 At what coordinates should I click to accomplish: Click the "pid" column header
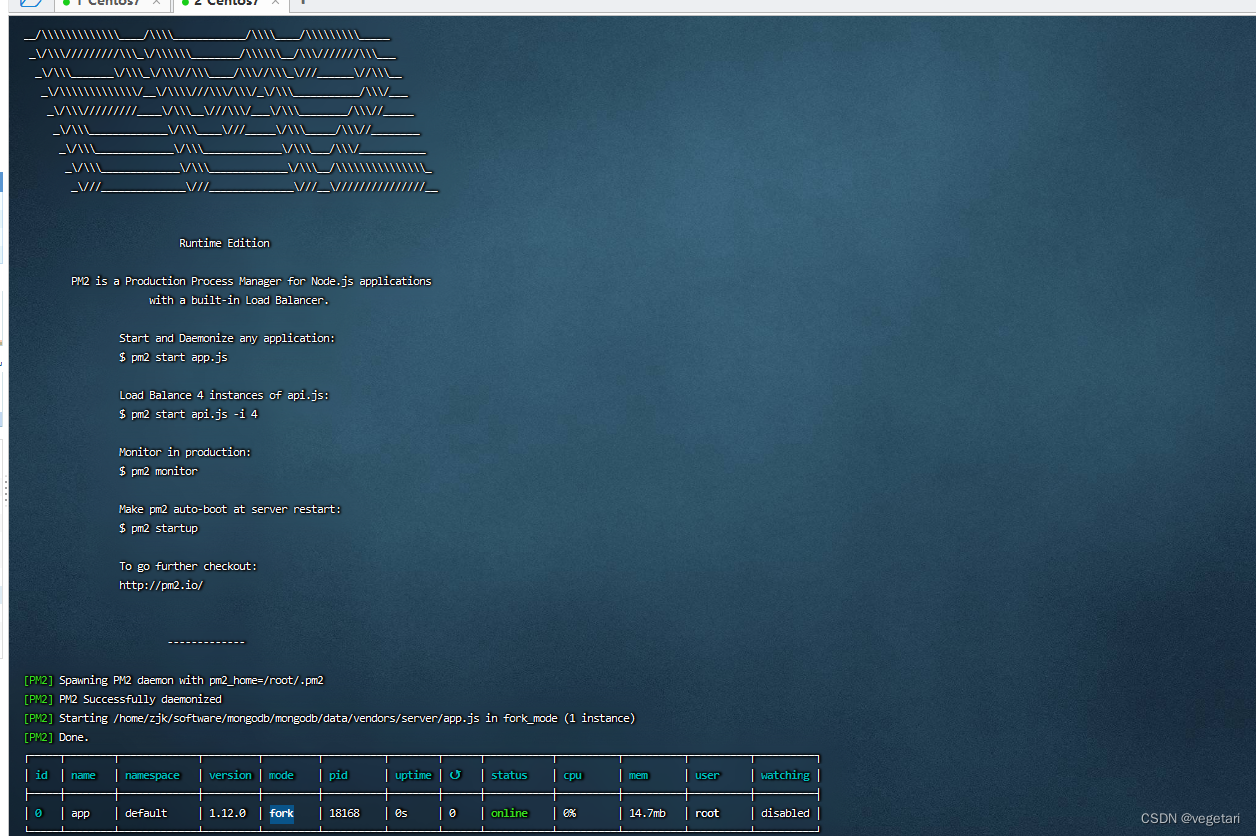pos(338,775)
